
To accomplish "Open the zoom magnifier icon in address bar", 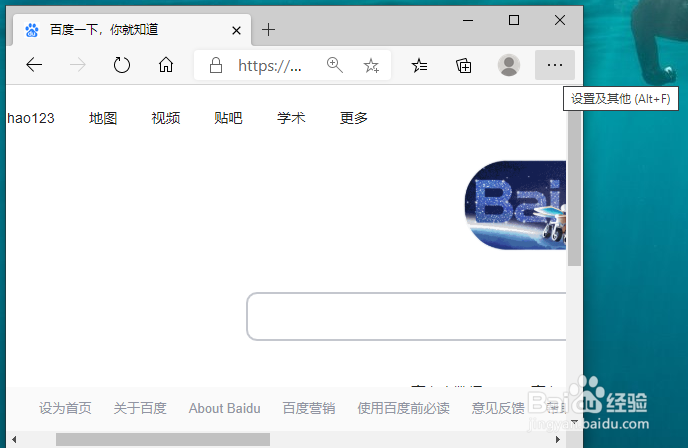I will coord(334,65).
